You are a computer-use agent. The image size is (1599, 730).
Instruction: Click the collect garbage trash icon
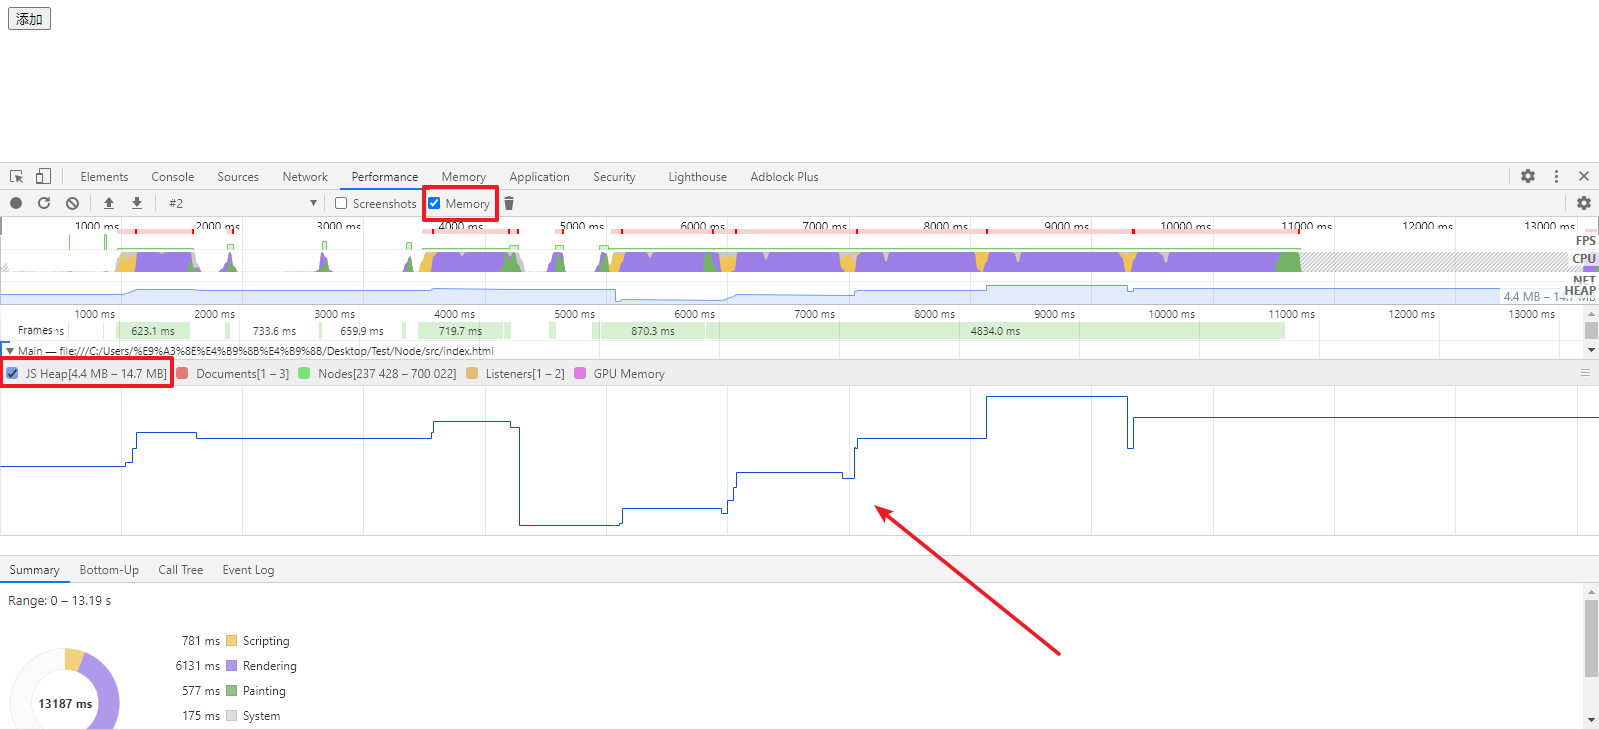(509, 203)
